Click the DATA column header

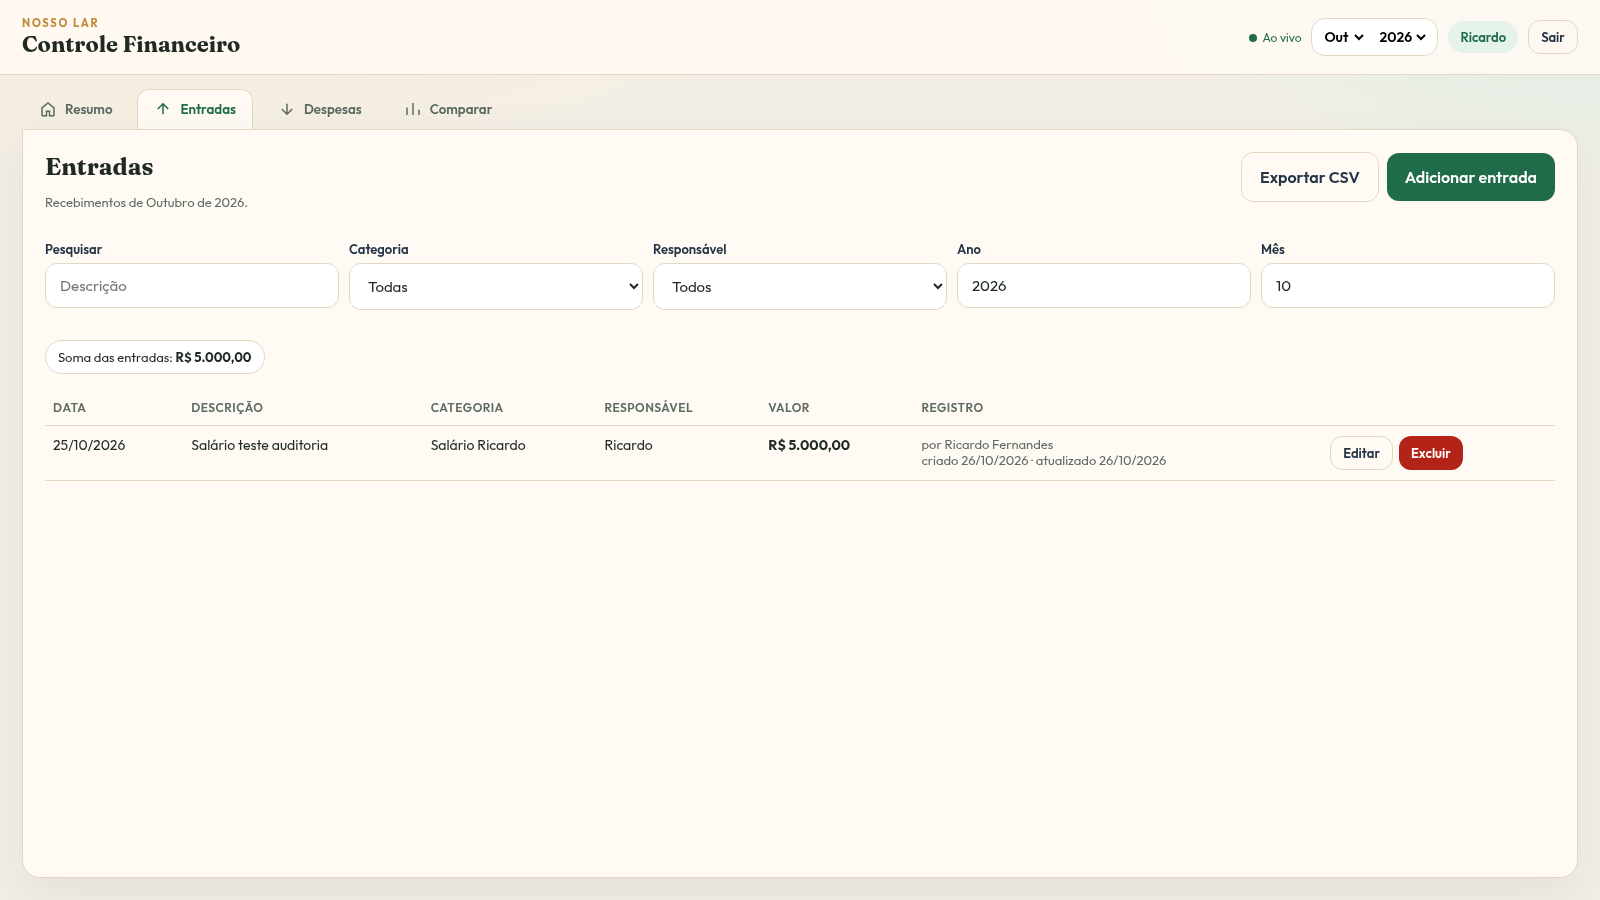[69, 408]
